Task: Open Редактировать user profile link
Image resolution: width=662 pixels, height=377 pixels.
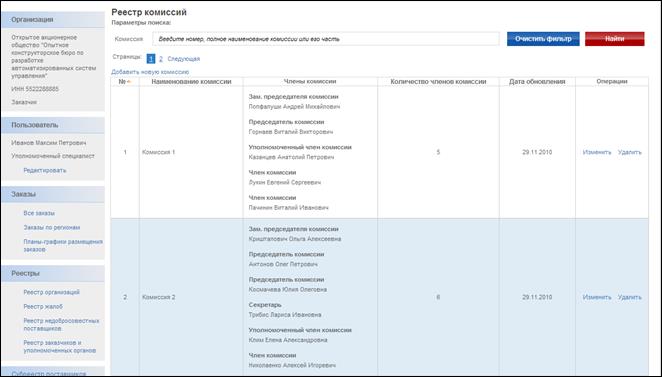Action: pos(45,171)
